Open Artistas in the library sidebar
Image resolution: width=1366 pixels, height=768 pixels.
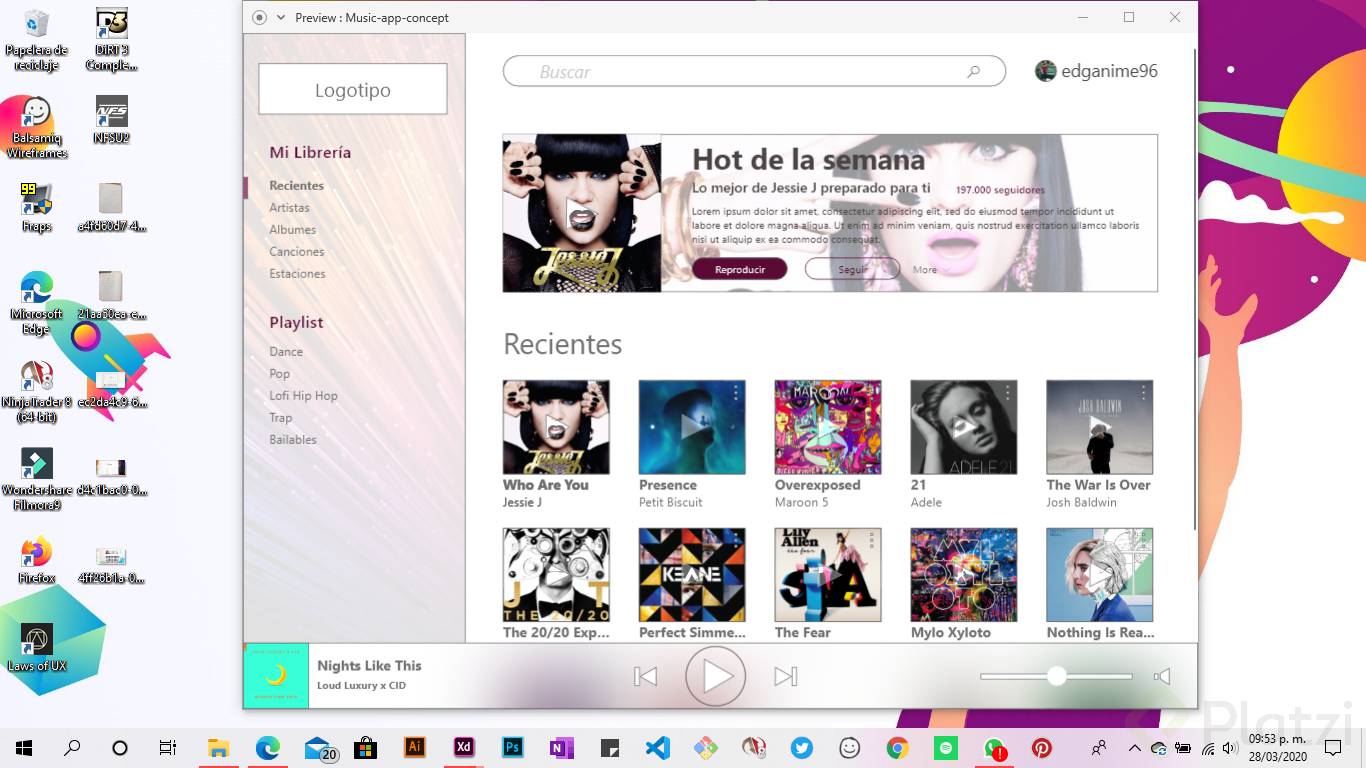tap(289, 208)
